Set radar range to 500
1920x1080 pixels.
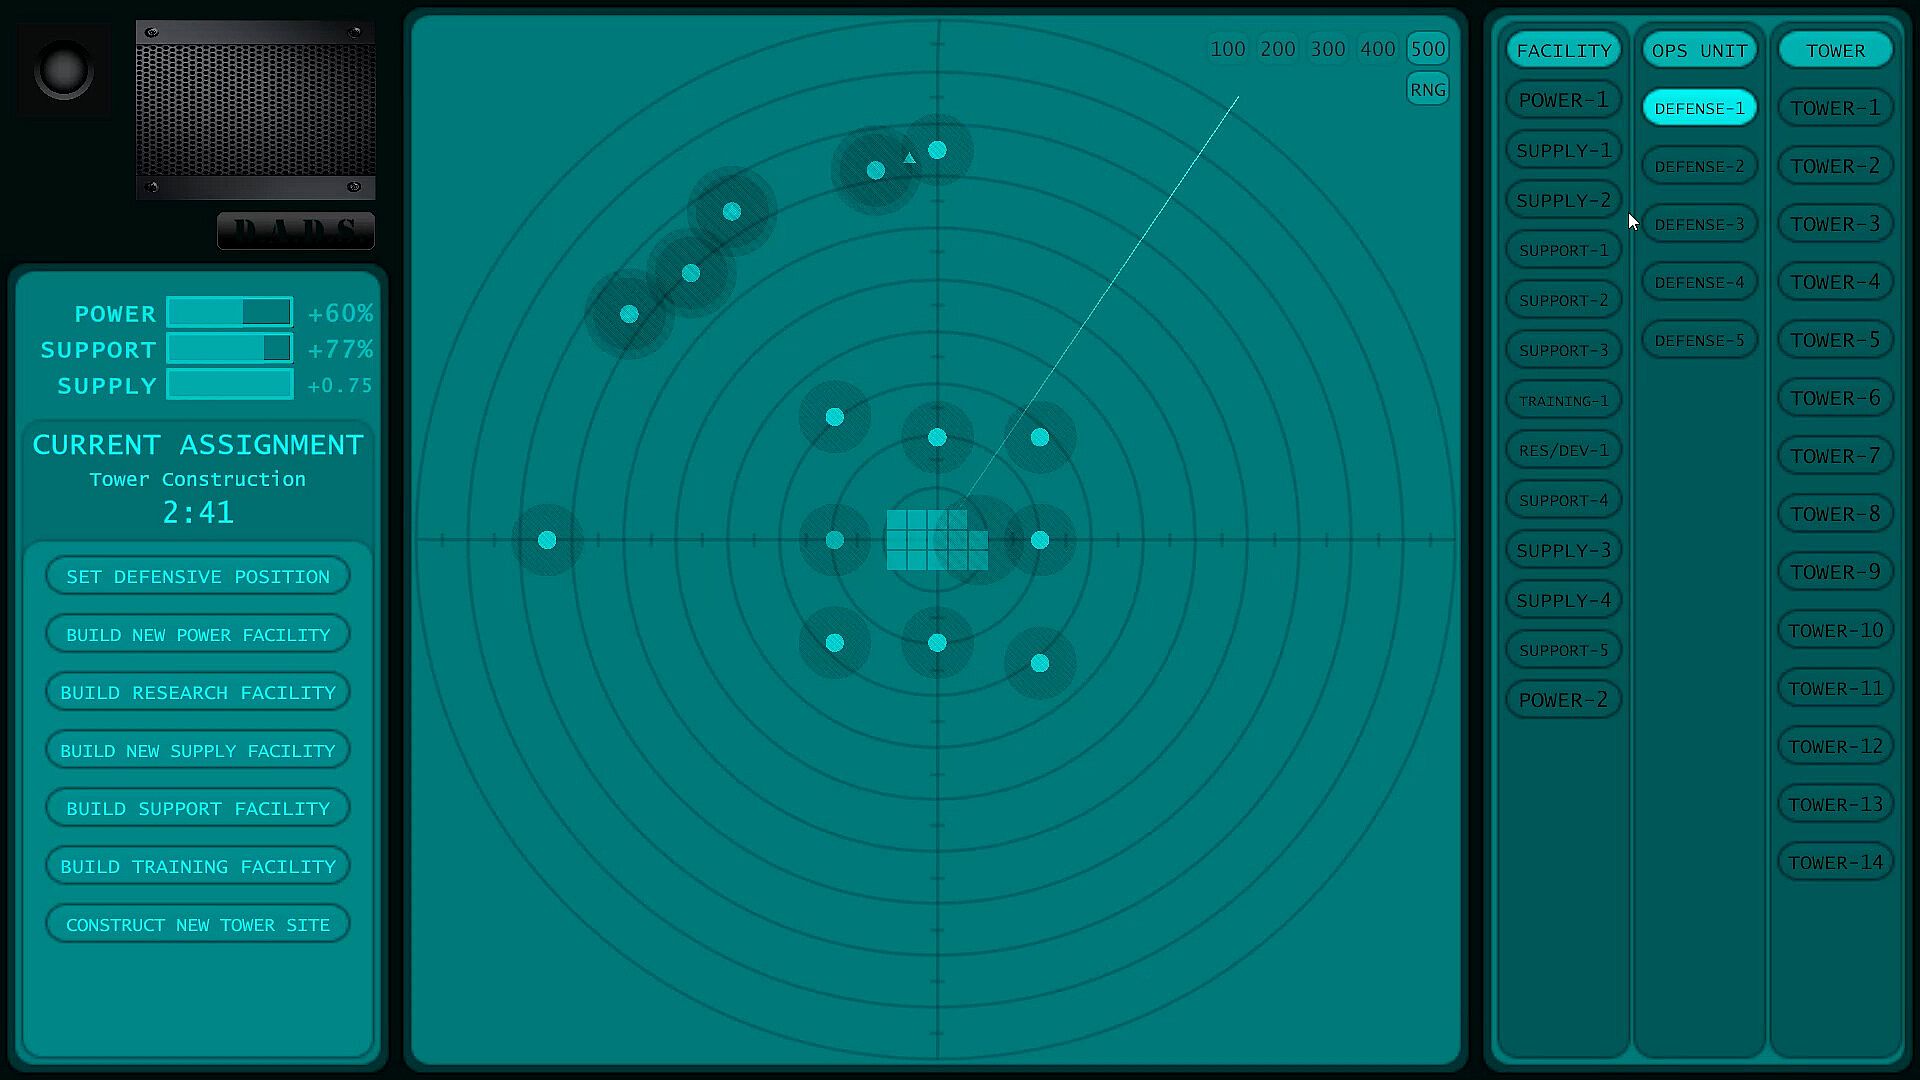[1427, 49]
